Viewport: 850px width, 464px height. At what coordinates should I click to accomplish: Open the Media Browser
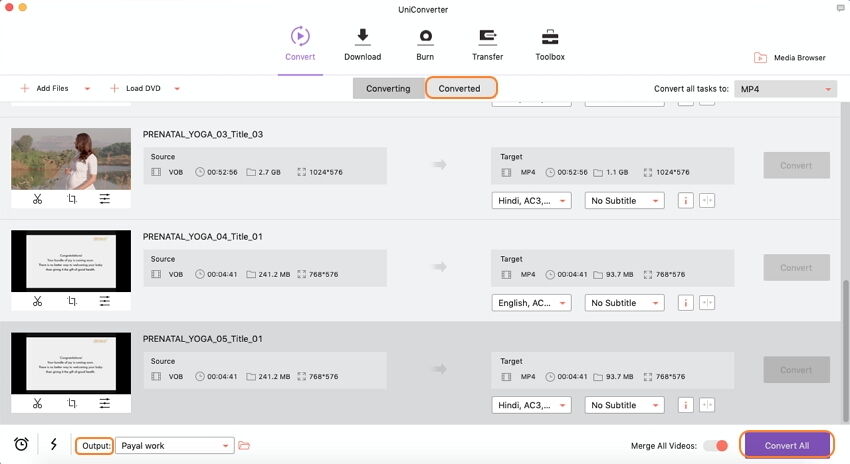click(790, 57)
